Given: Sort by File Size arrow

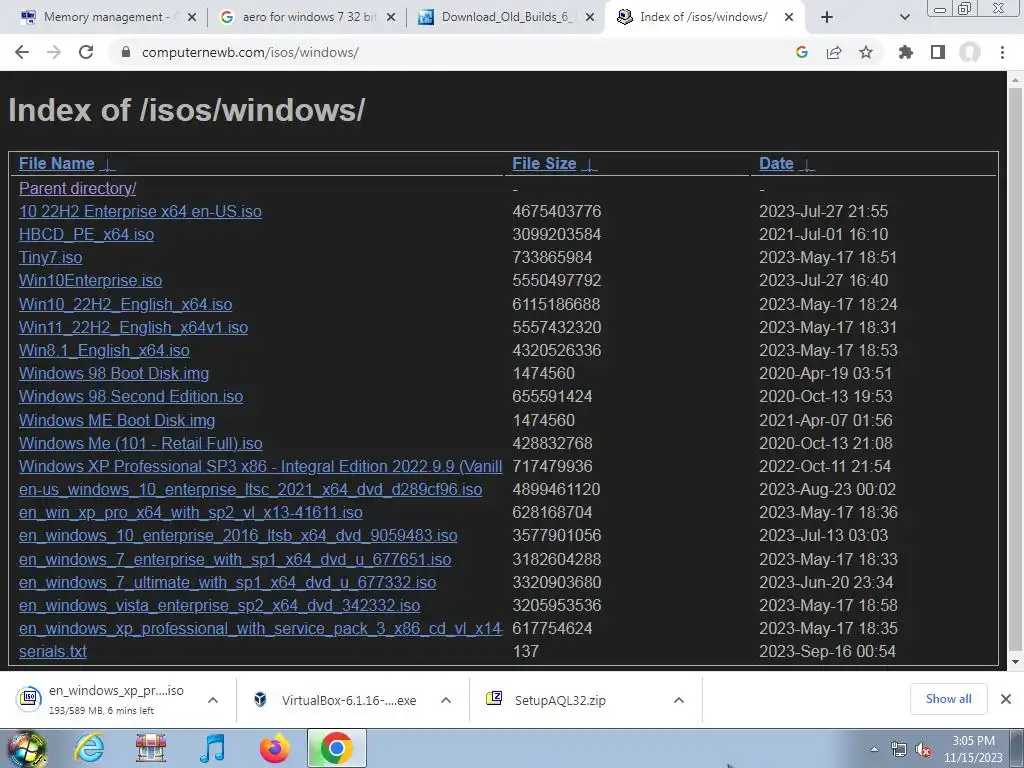Looking at the screenshot, I should pos(589,165).
